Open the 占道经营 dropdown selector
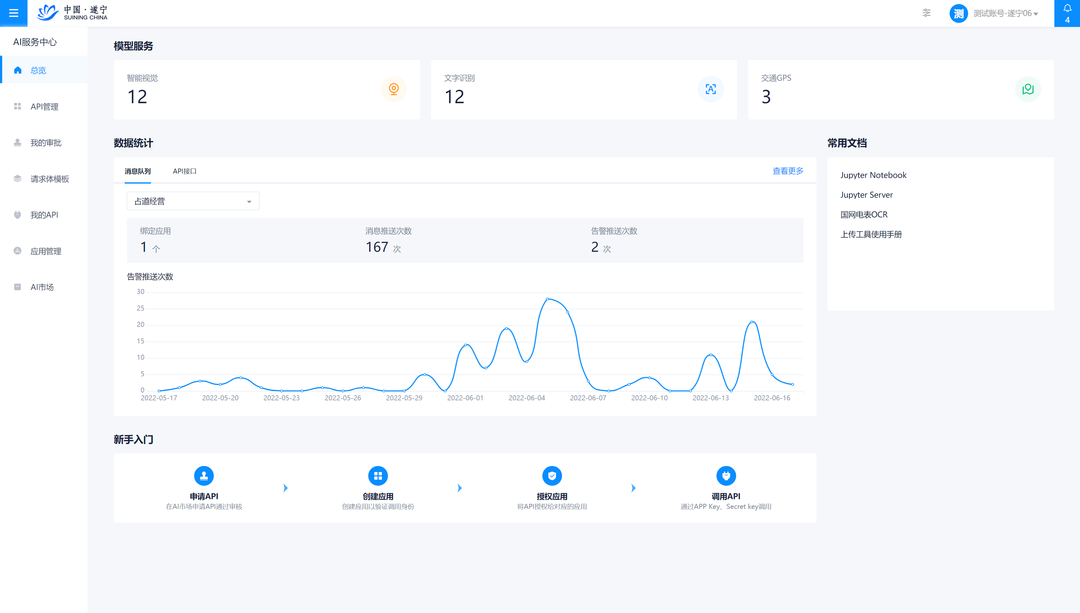Viewport: 1080px width, 613px height. click(x=193, y=201)
